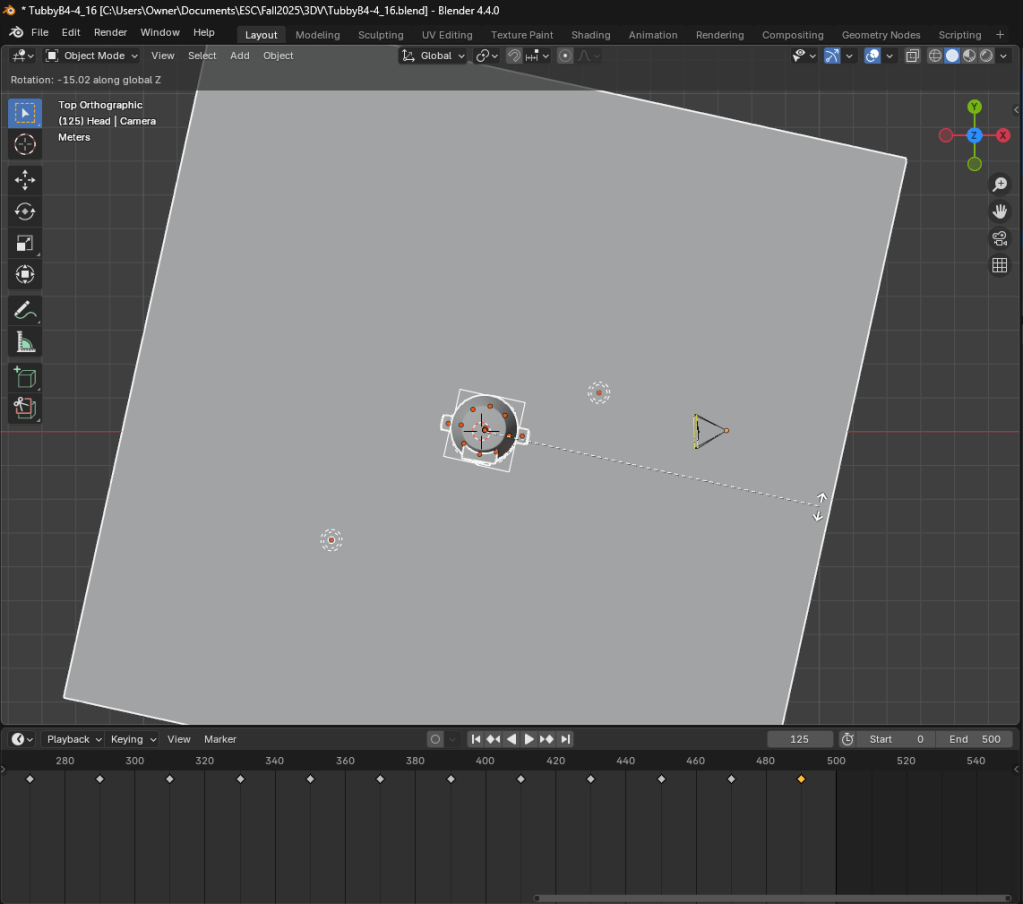Toggle X-ray view
This screenshot has height=904, width=1023.
912,56
